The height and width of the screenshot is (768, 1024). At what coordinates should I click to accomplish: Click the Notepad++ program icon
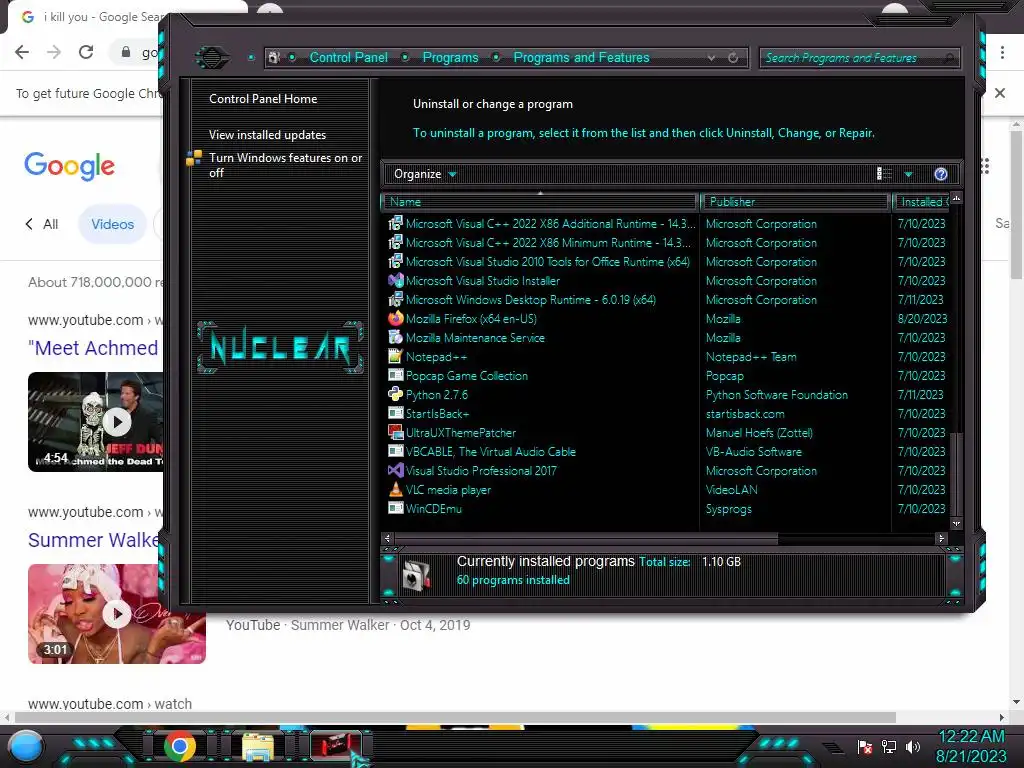tap(395, 357)
